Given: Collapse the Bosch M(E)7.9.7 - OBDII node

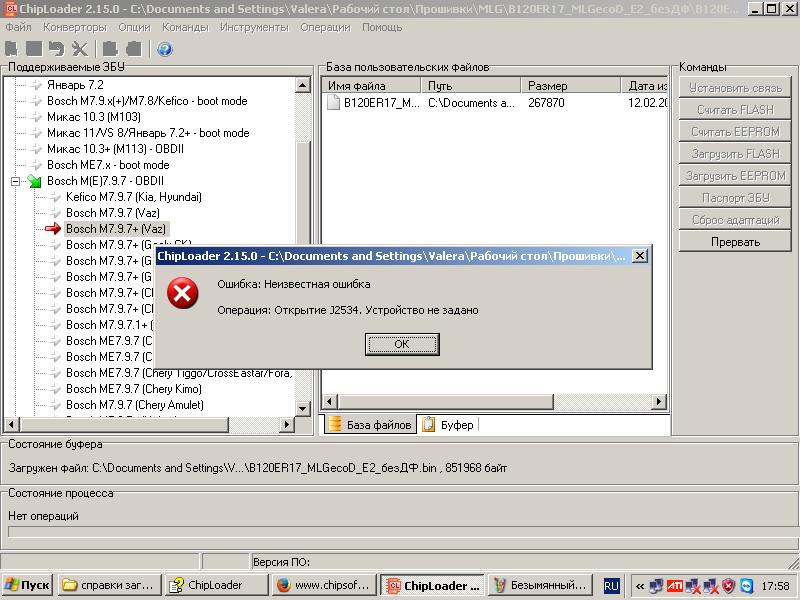Looking at the screenshot, I should pos(16,181).
